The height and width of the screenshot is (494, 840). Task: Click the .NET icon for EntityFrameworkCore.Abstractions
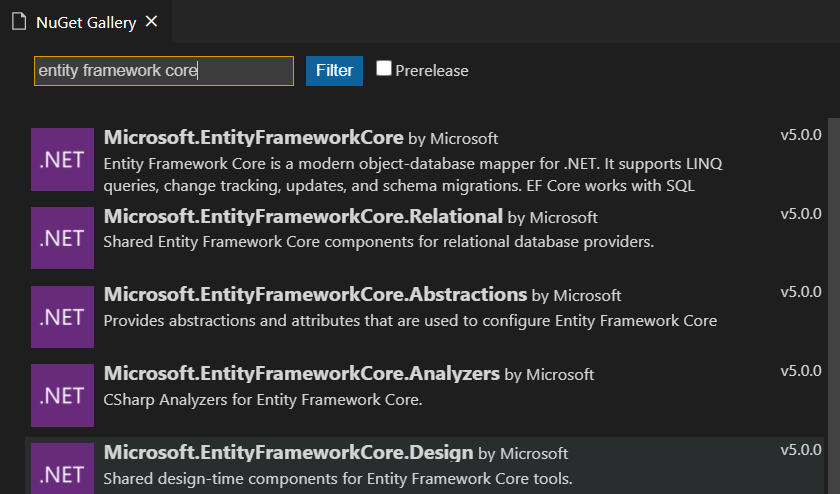click(62, 317)
